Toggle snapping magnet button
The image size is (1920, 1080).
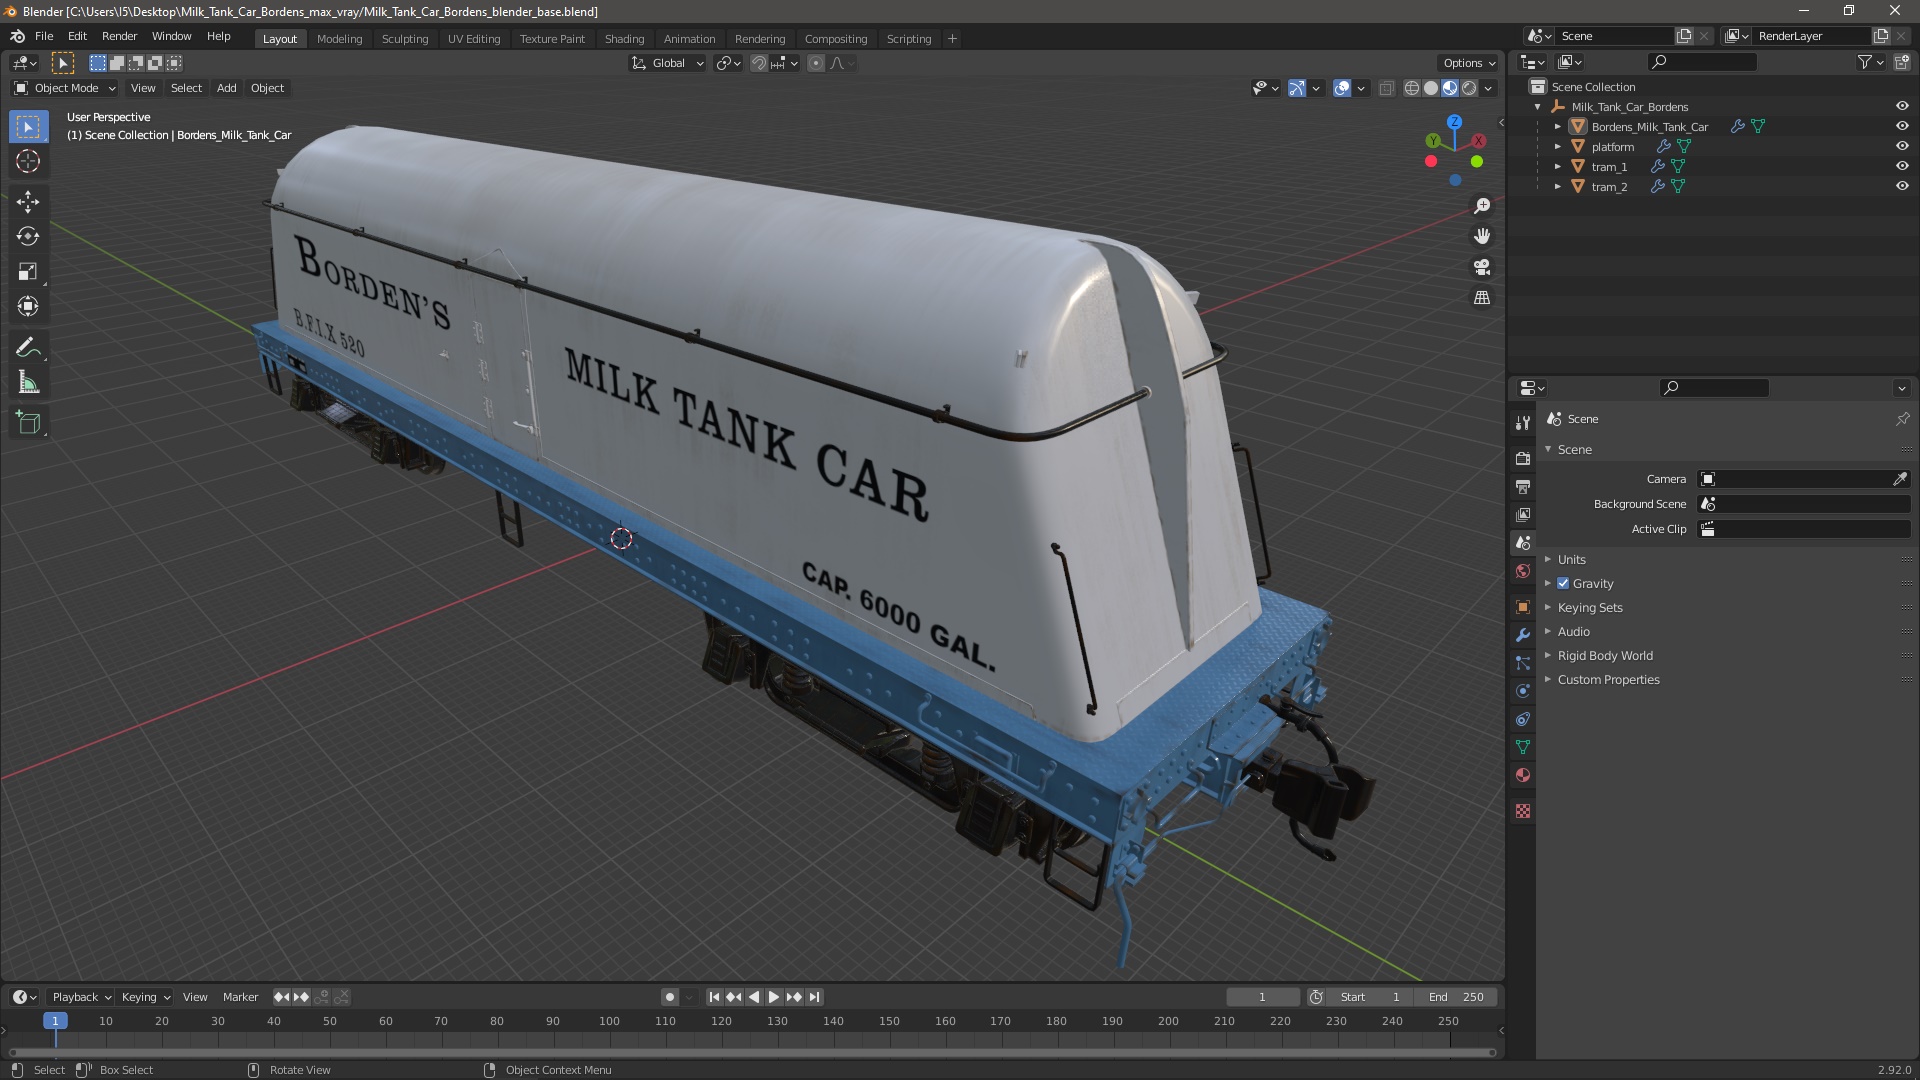759,63
